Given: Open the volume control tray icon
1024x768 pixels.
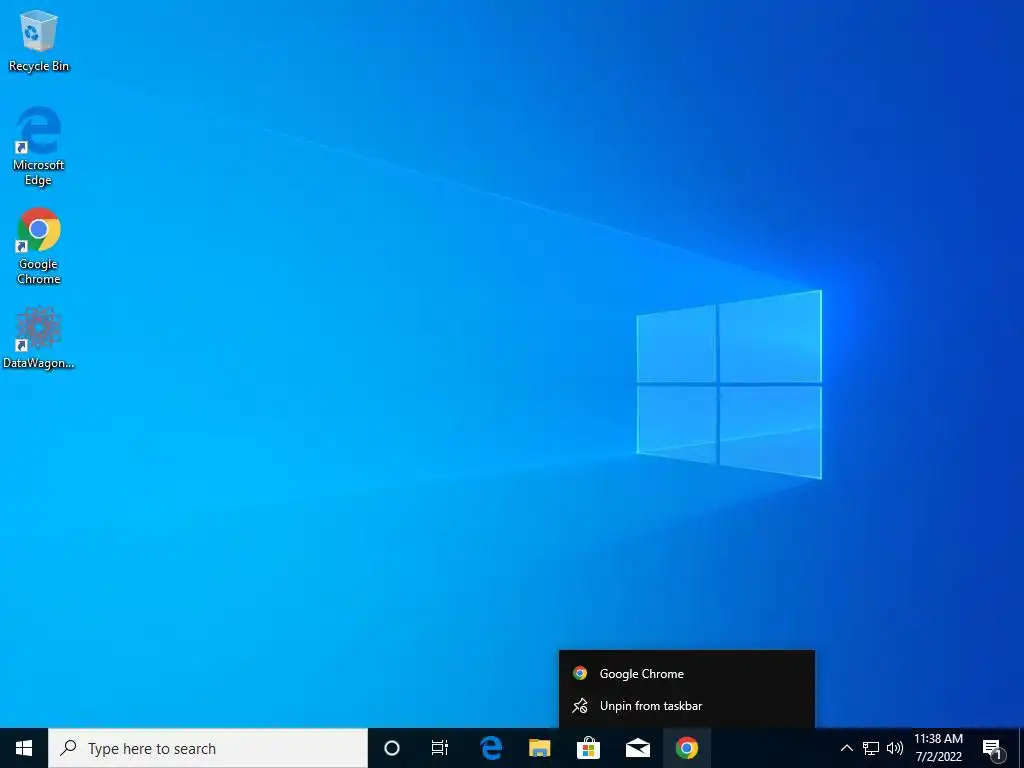Looking at the screenshot, I should pyautogui.click(x=895, y=748).
